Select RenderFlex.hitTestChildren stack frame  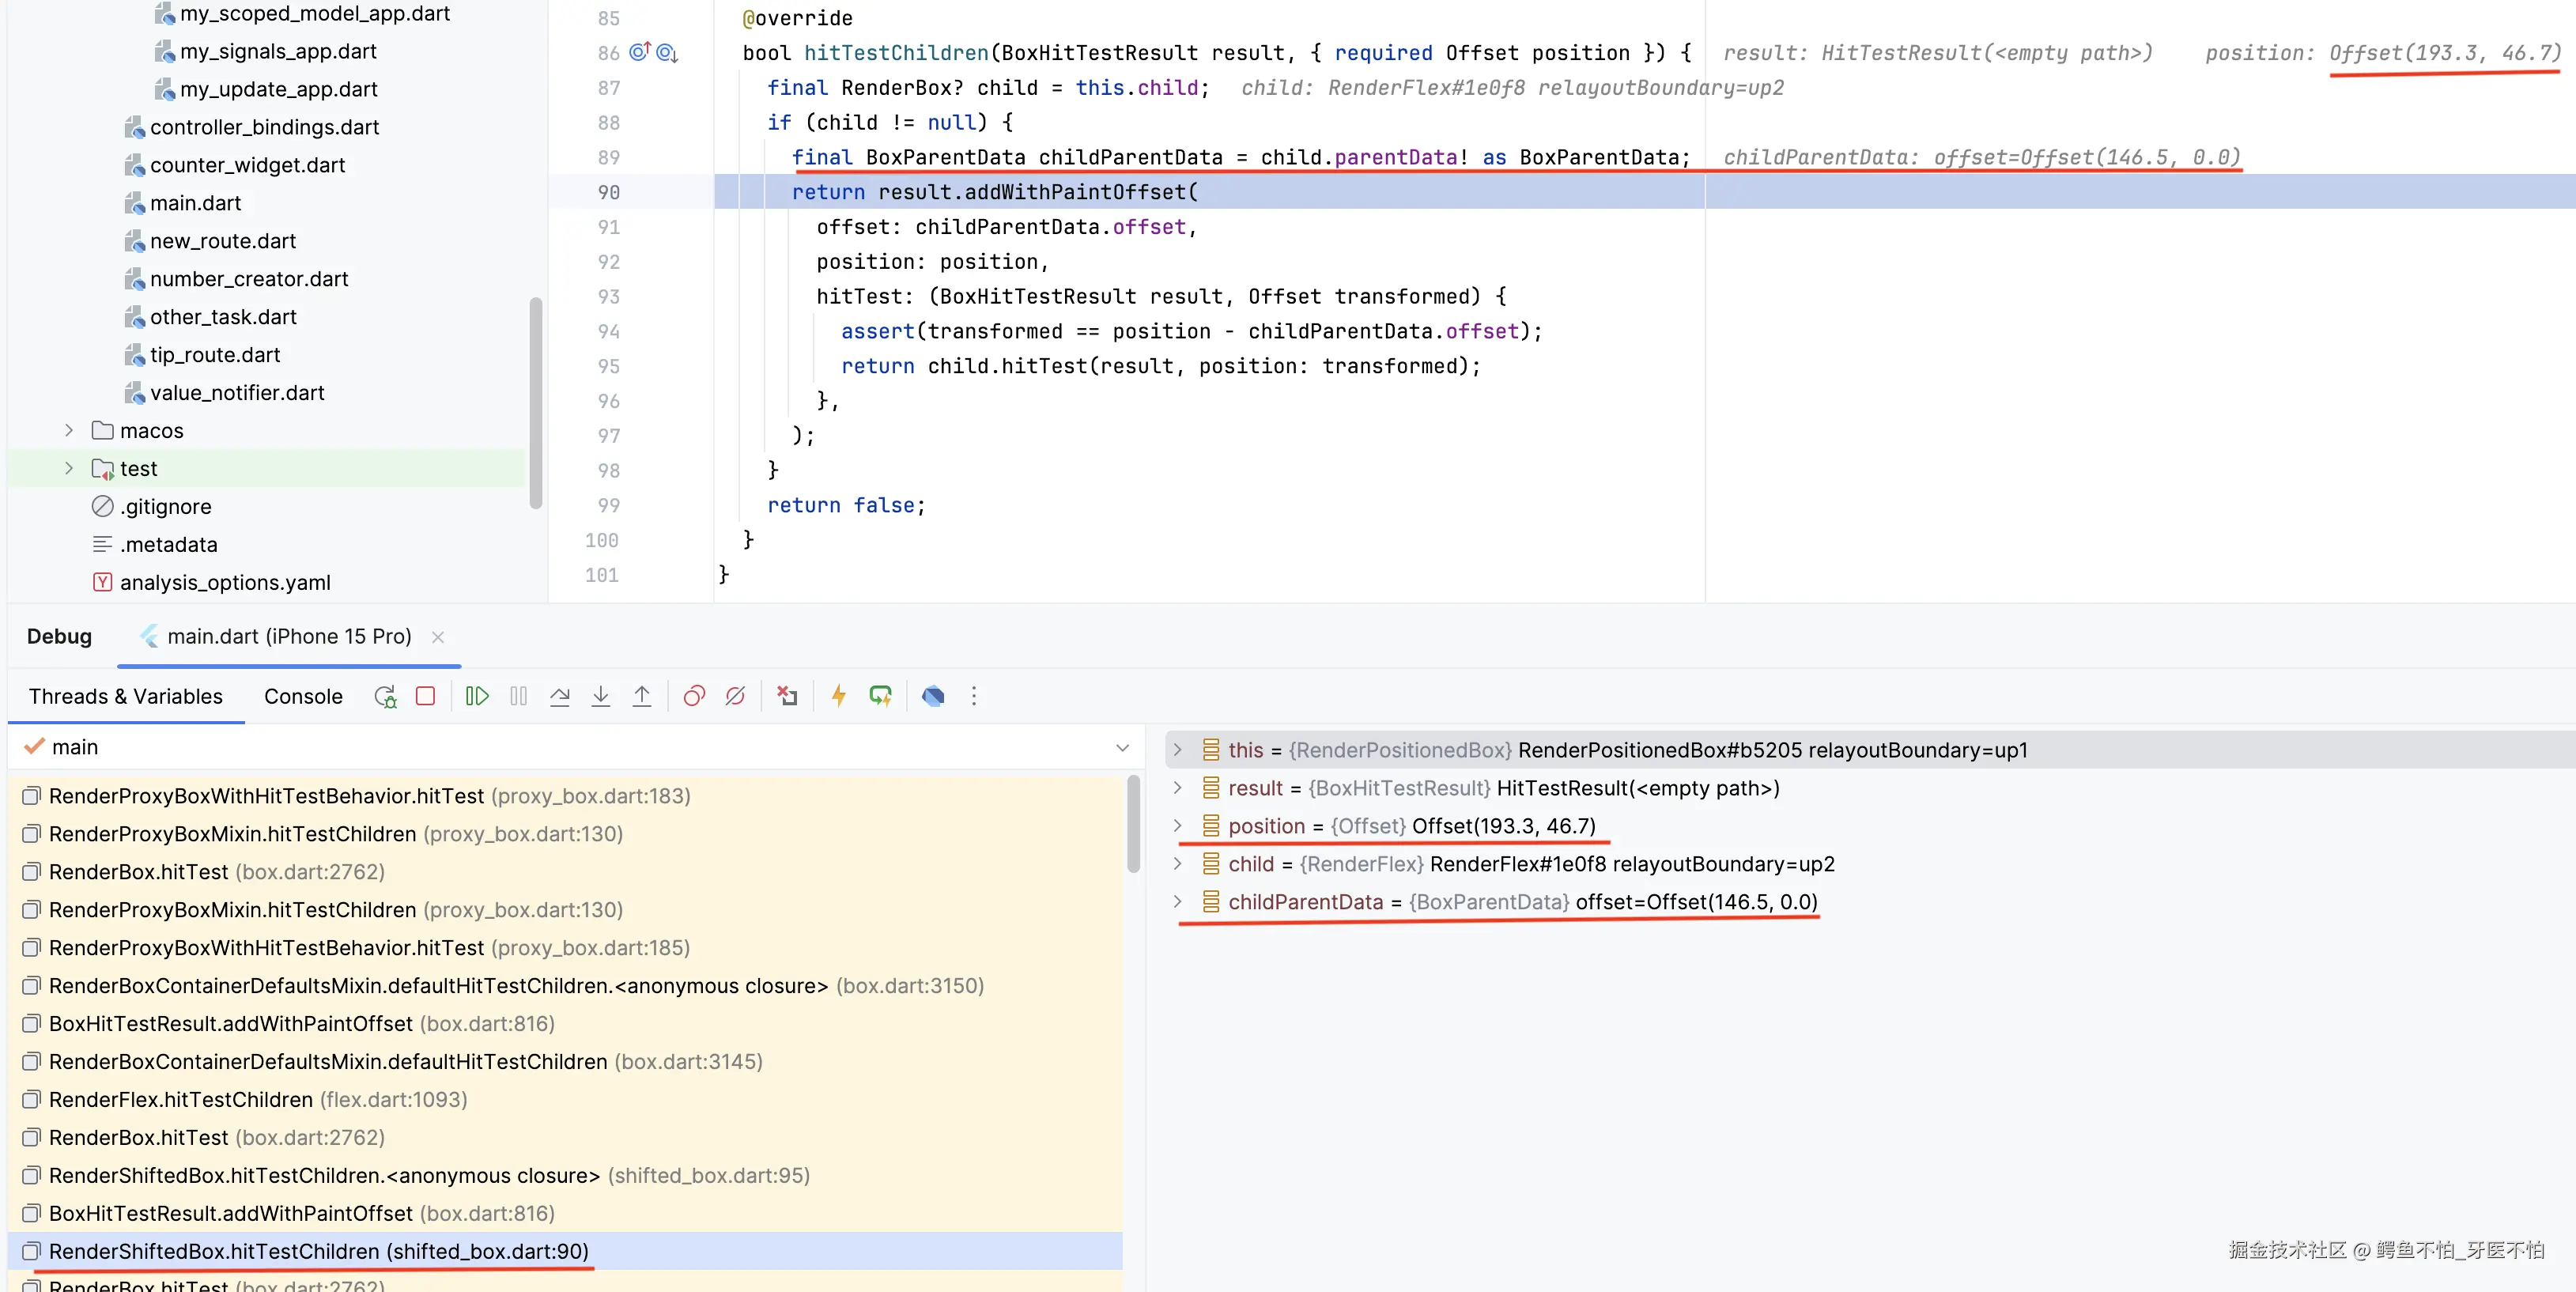[181, 1099]
